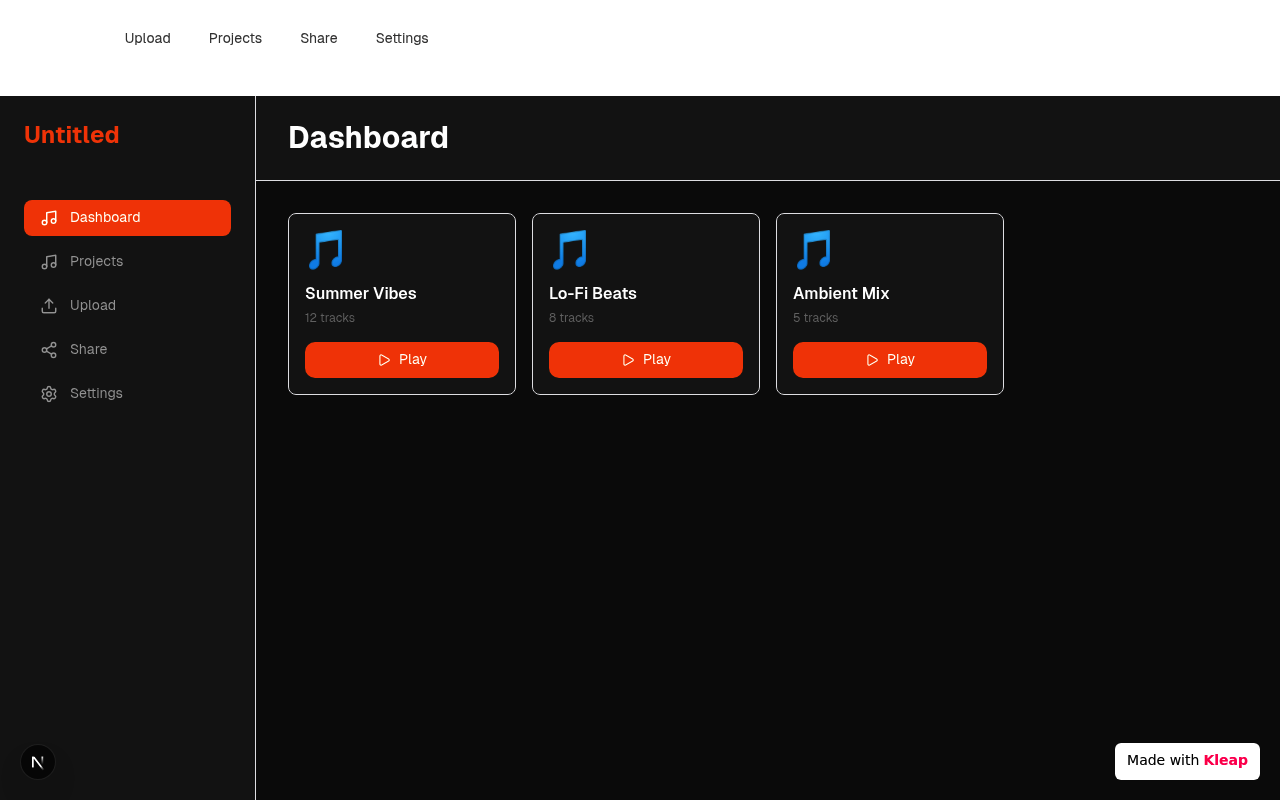Open Upload in the top navigation
Image resolution: width=1280 pixels, height=800 pixels.
click(x=148, y=38)
